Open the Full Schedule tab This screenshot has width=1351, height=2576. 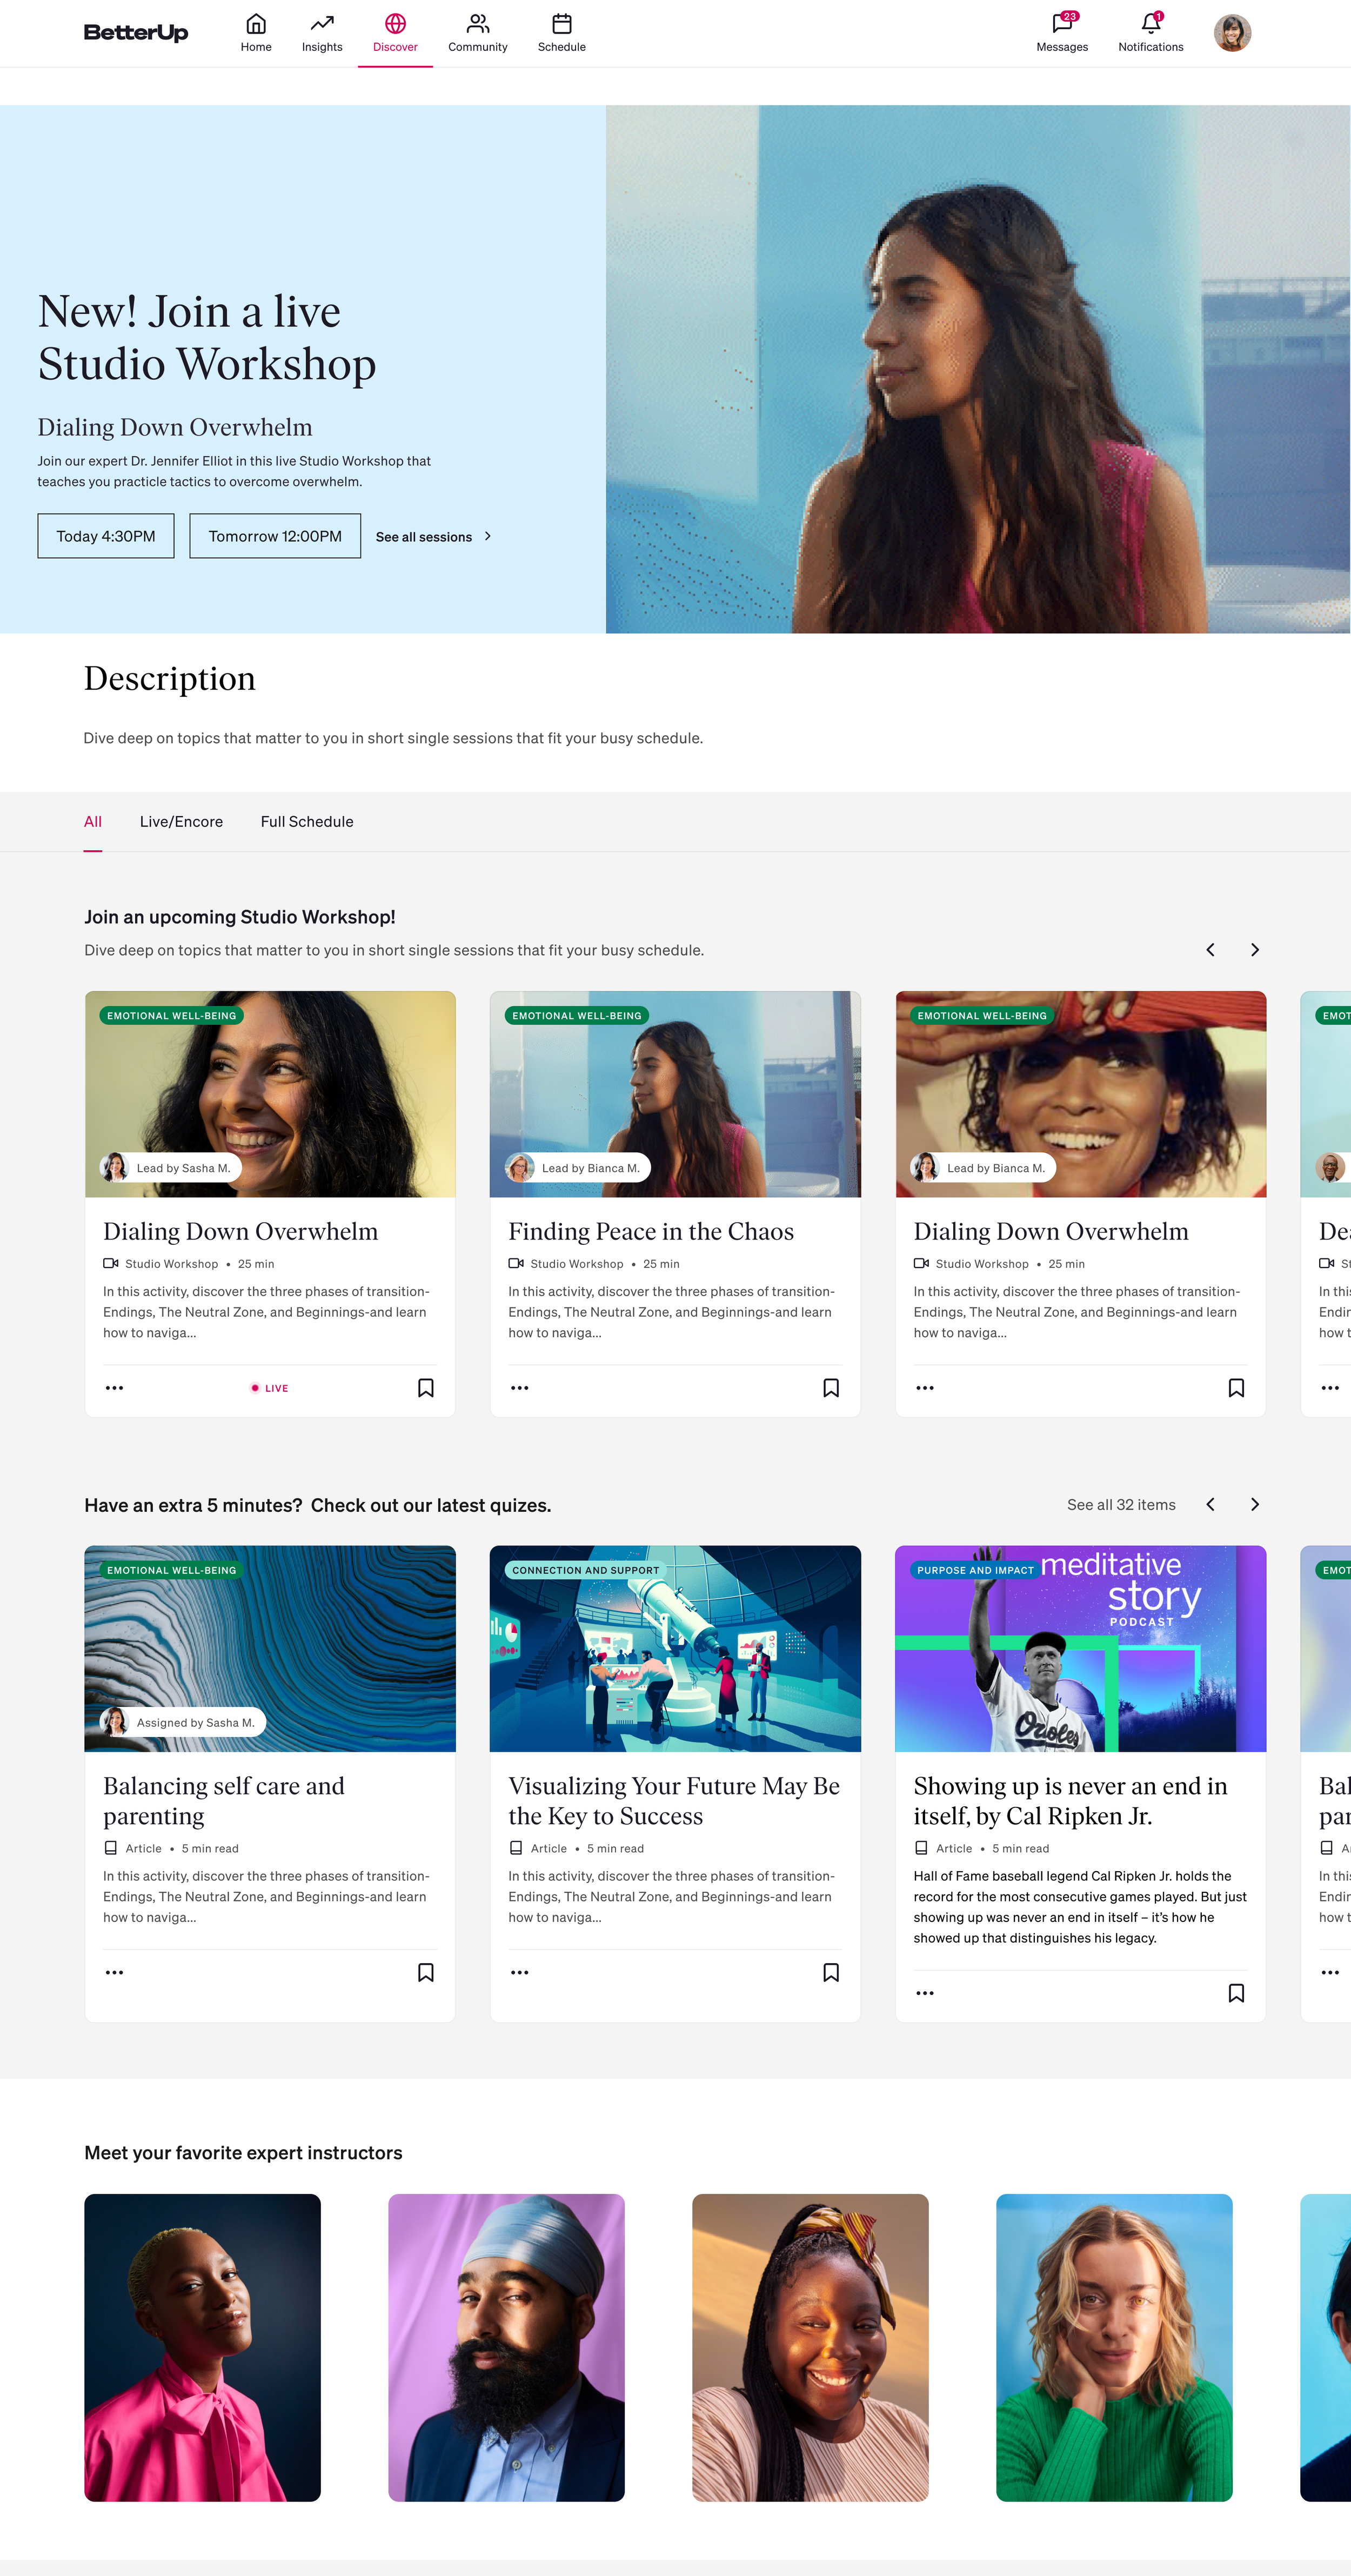307,821
